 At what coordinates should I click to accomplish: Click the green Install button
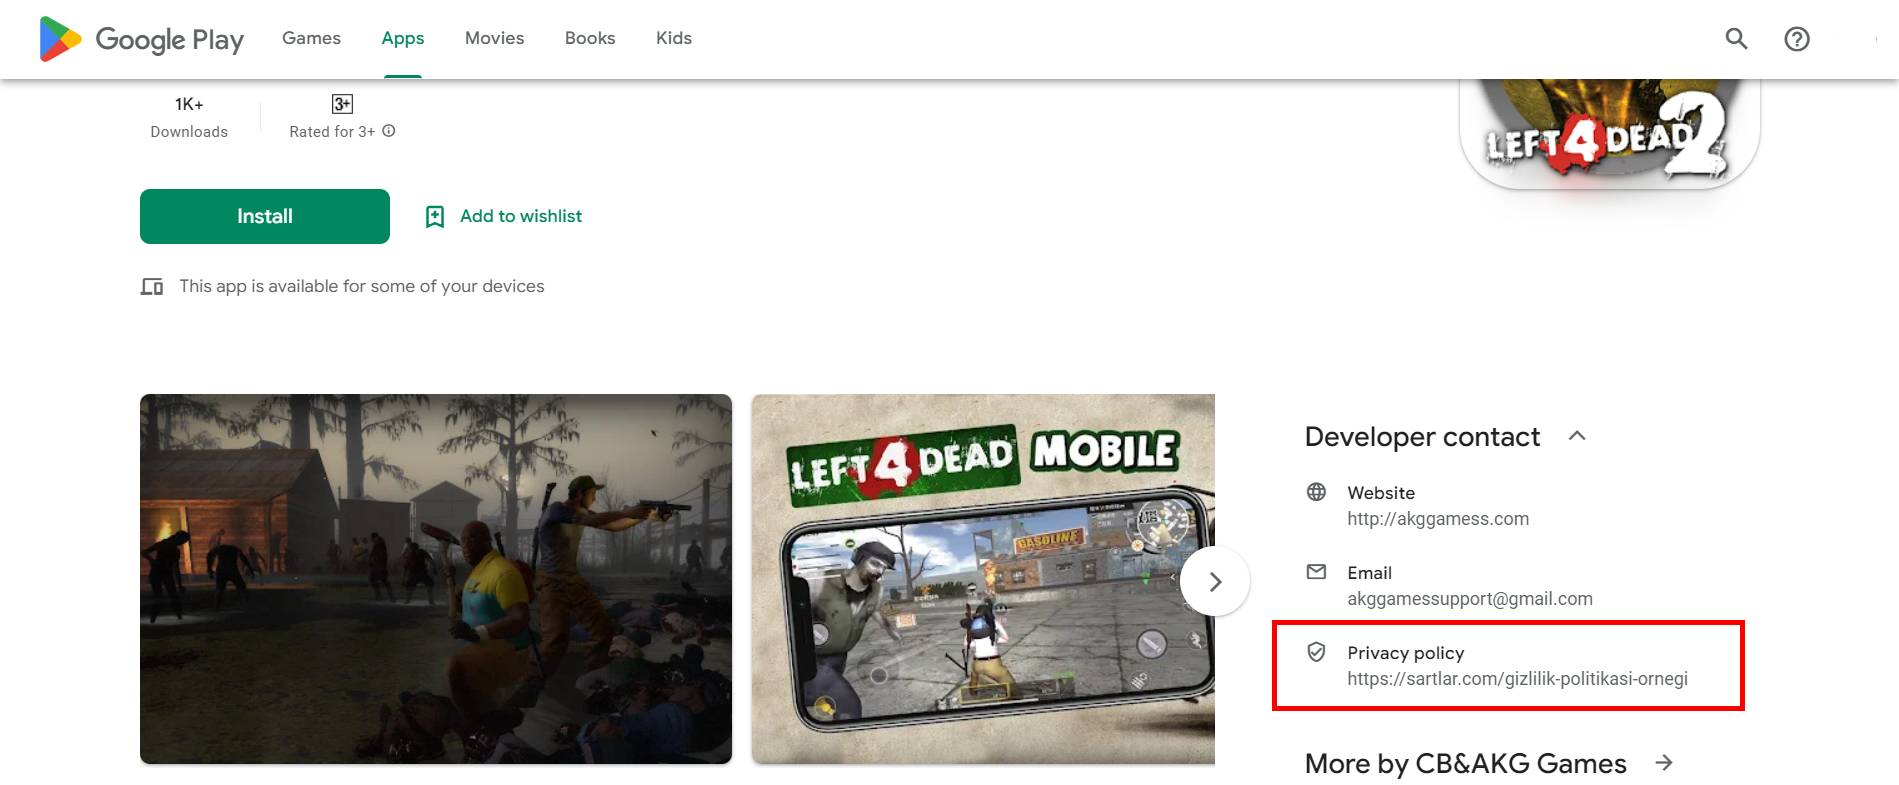pyautogui.click(x=265, y=216)
